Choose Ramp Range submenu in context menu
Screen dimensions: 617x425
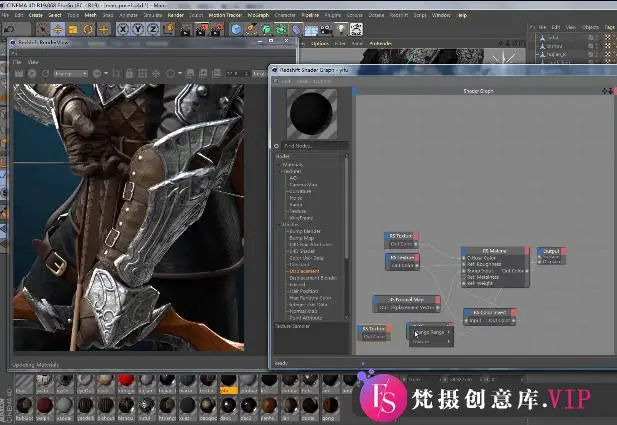point(430,332)
